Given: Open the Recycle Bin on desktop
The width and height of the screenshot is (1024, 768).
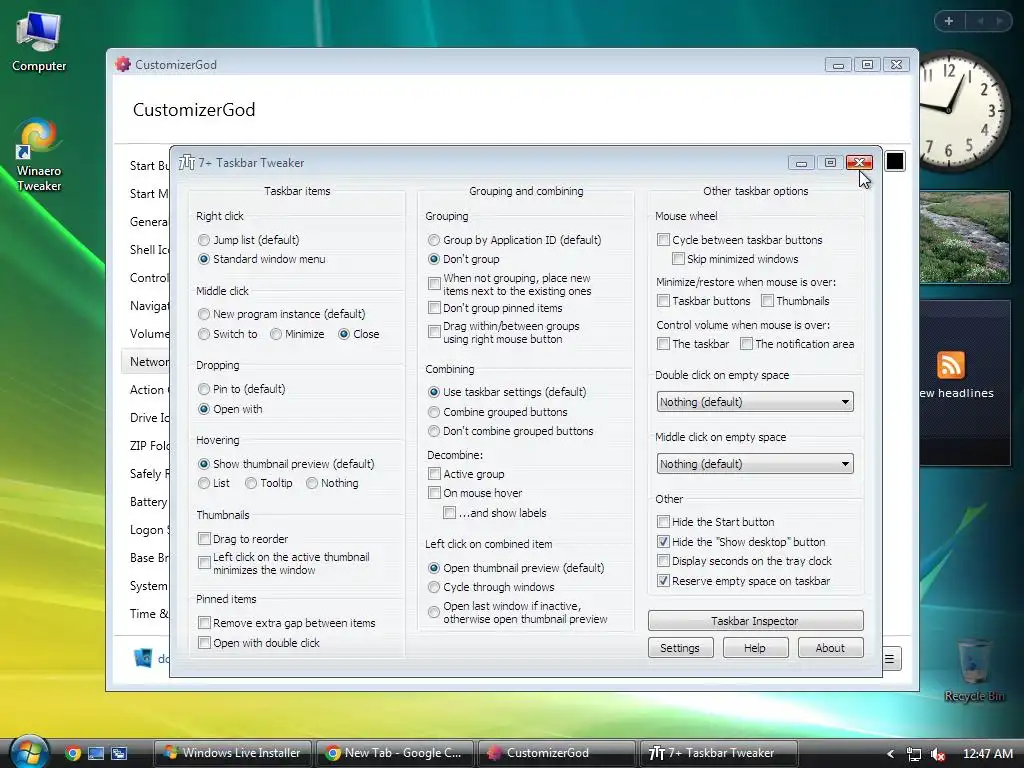Looking at the screenshot, I should tap(974, 670).
